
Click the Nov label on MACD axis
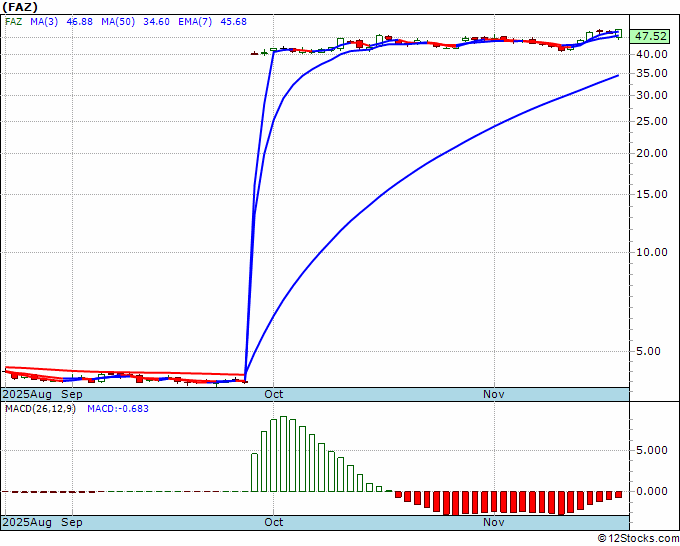pyautogui.click(x=494, y=522)
